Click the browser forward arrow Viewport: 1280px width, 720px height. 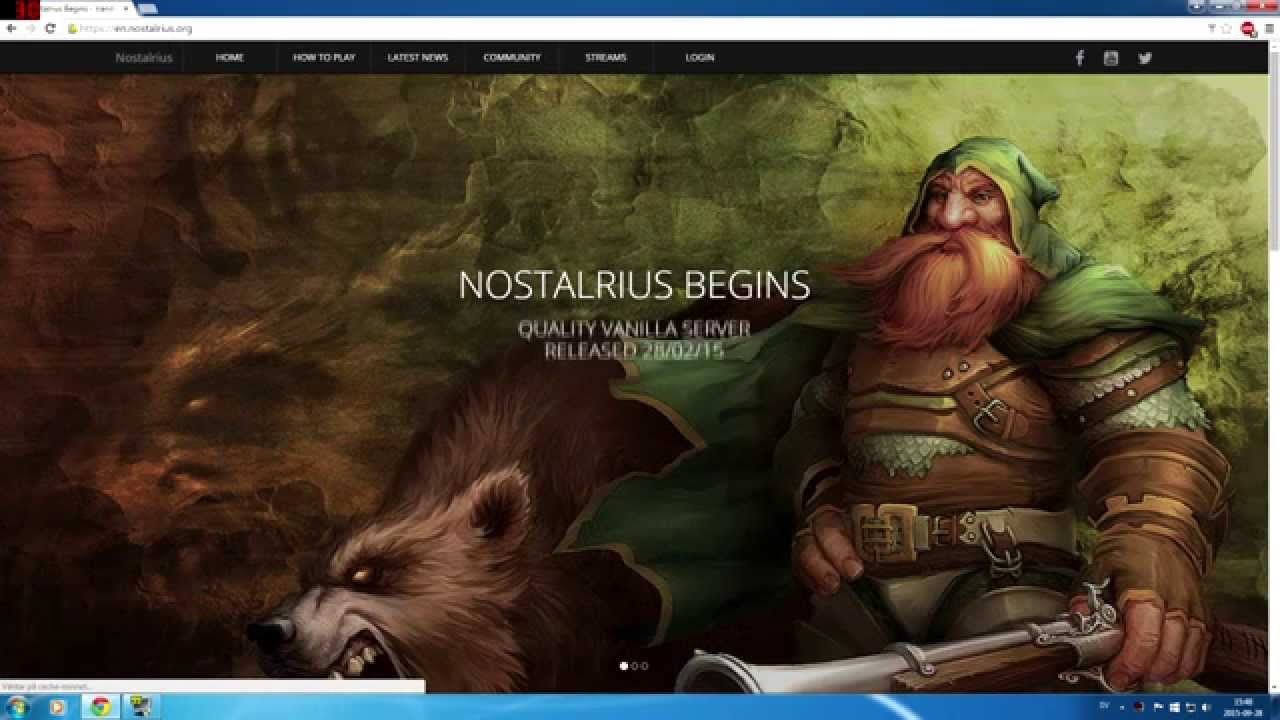pos(31,28)
